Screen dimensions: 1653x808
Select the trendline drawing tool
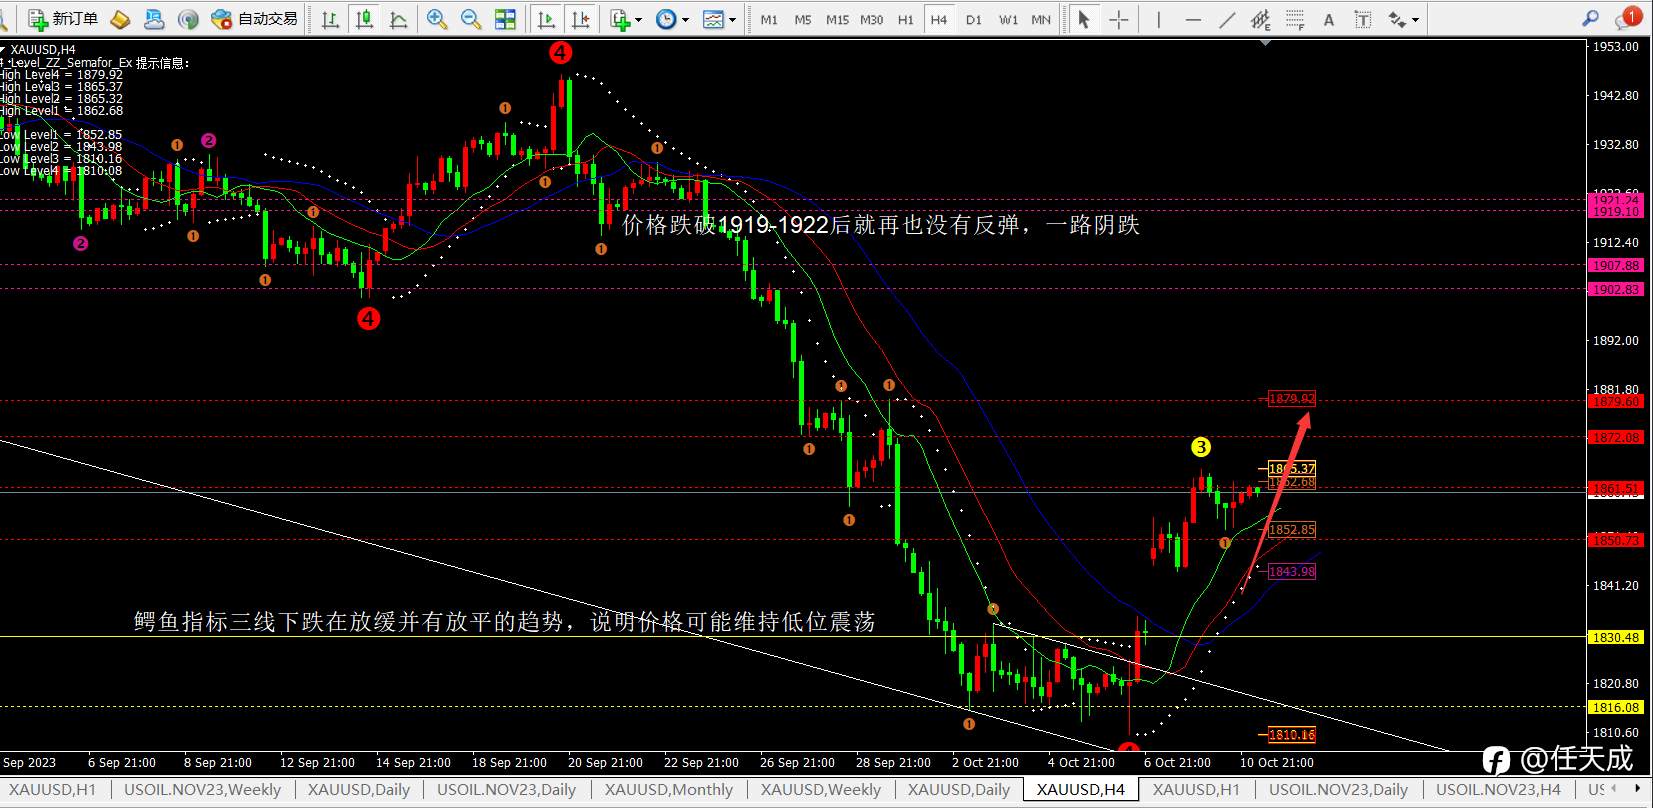(x=1227, y=19)
